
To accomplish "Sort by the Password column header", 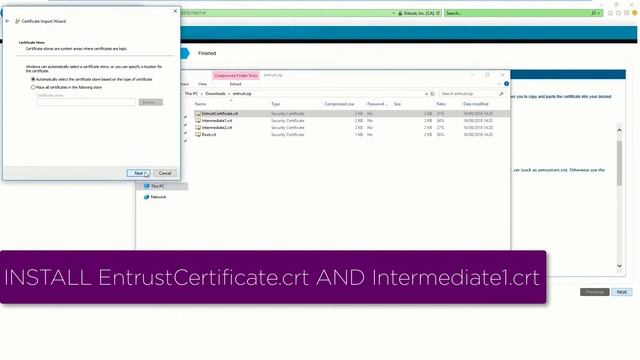I will pos(377,104).
